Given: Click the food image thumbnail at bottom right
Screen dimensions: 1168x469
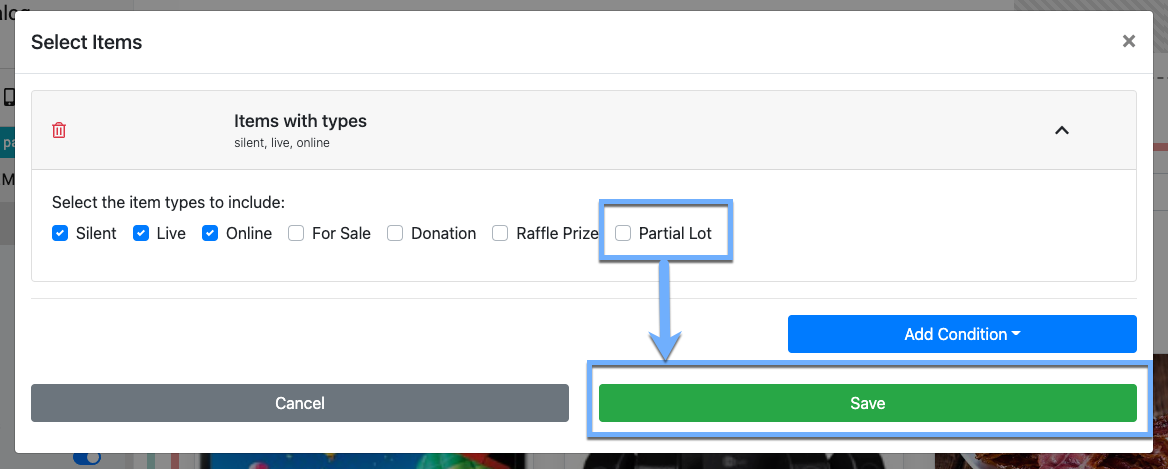Looking at the screenshot, I should pos(1050,461).
